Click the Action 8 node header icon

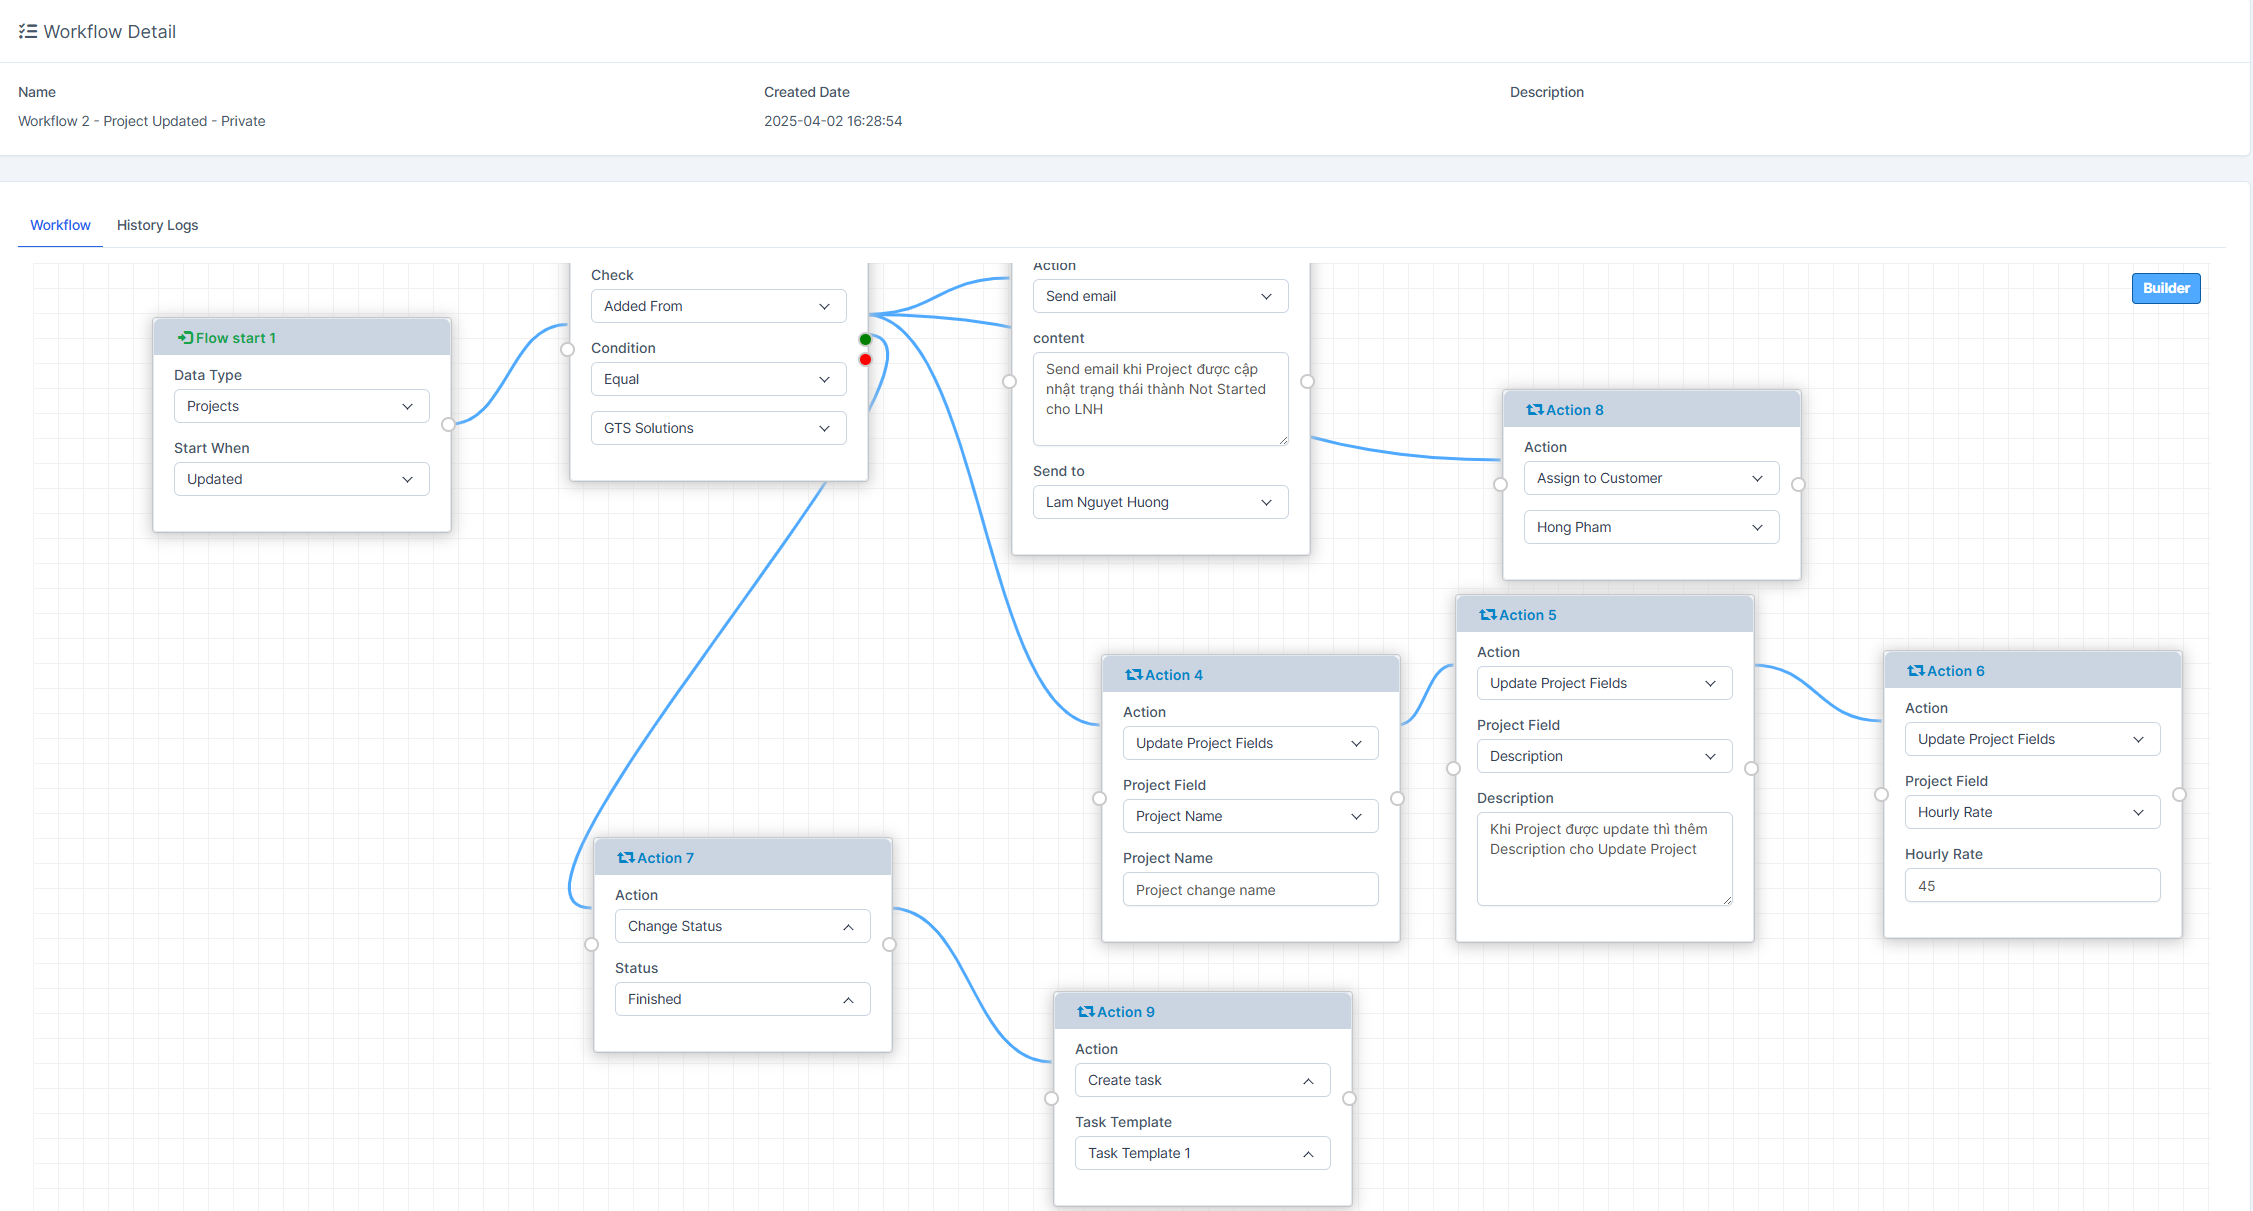click(x=1534, y=410)
